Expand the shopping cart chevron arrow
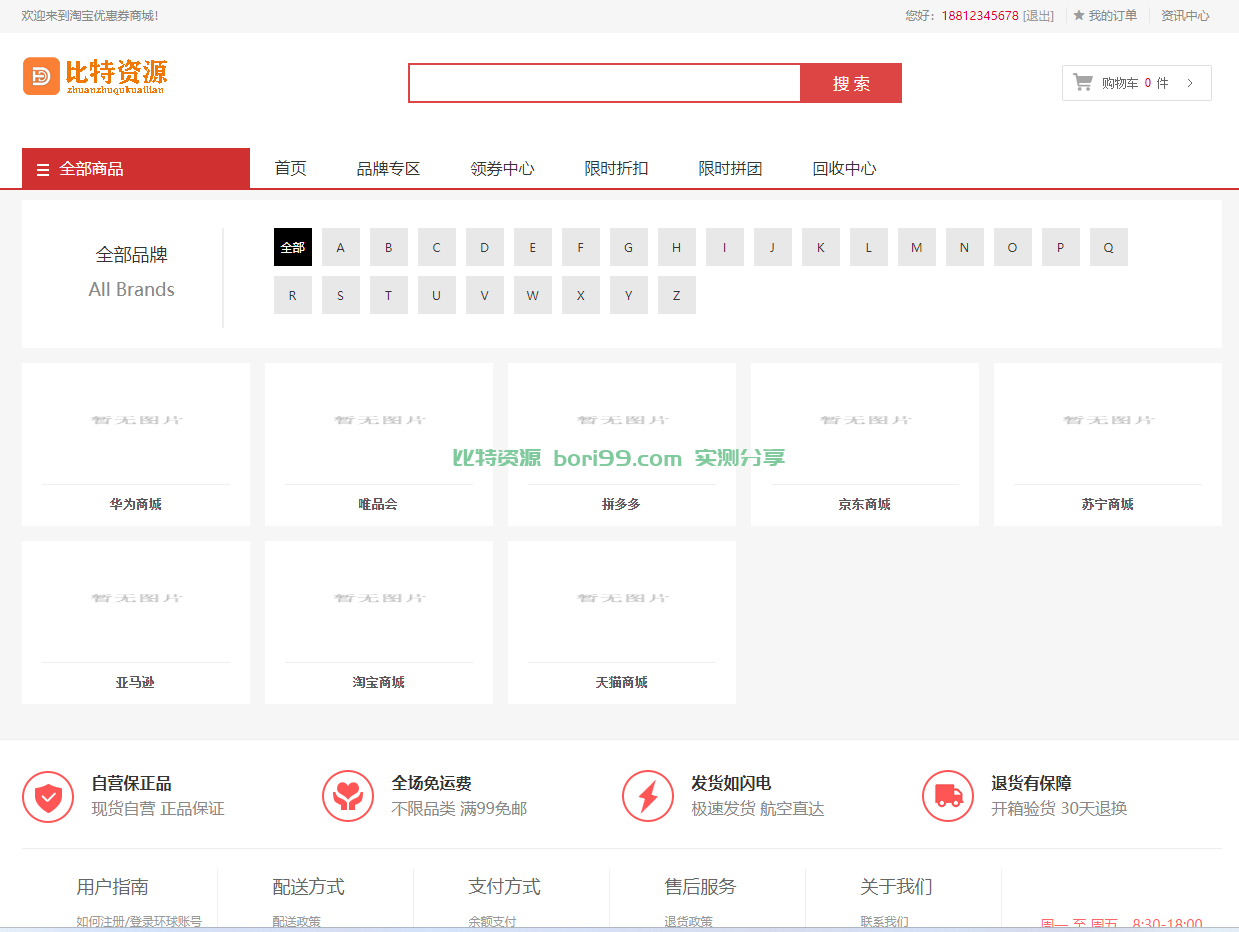The height and width of the screenshot is (932, 1239). 1190,83
